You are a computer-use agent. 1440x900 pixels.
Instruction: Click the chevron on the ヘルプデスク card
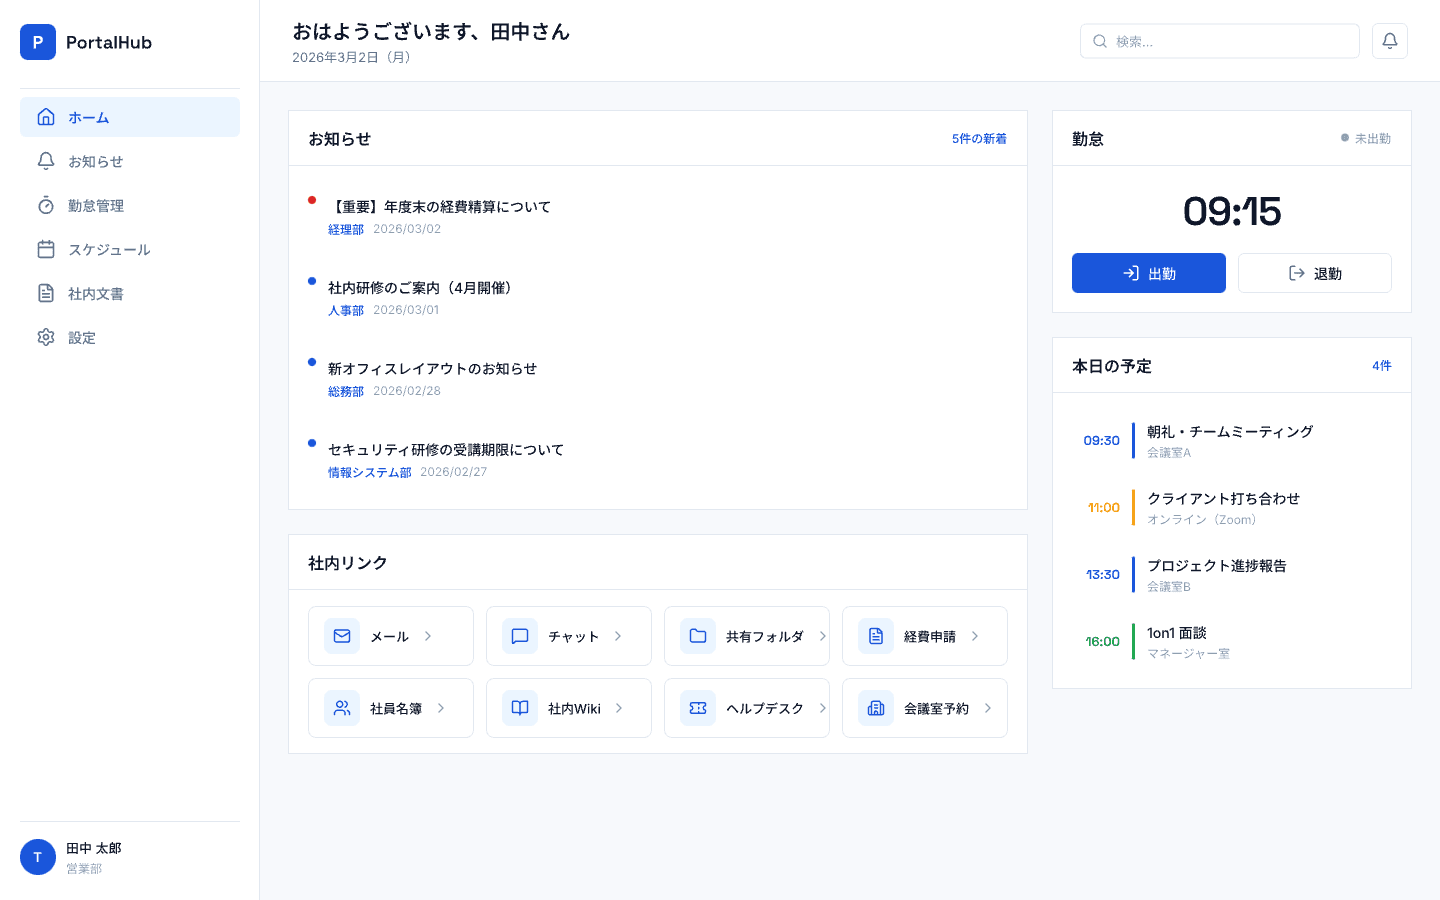tap(822, 708)
